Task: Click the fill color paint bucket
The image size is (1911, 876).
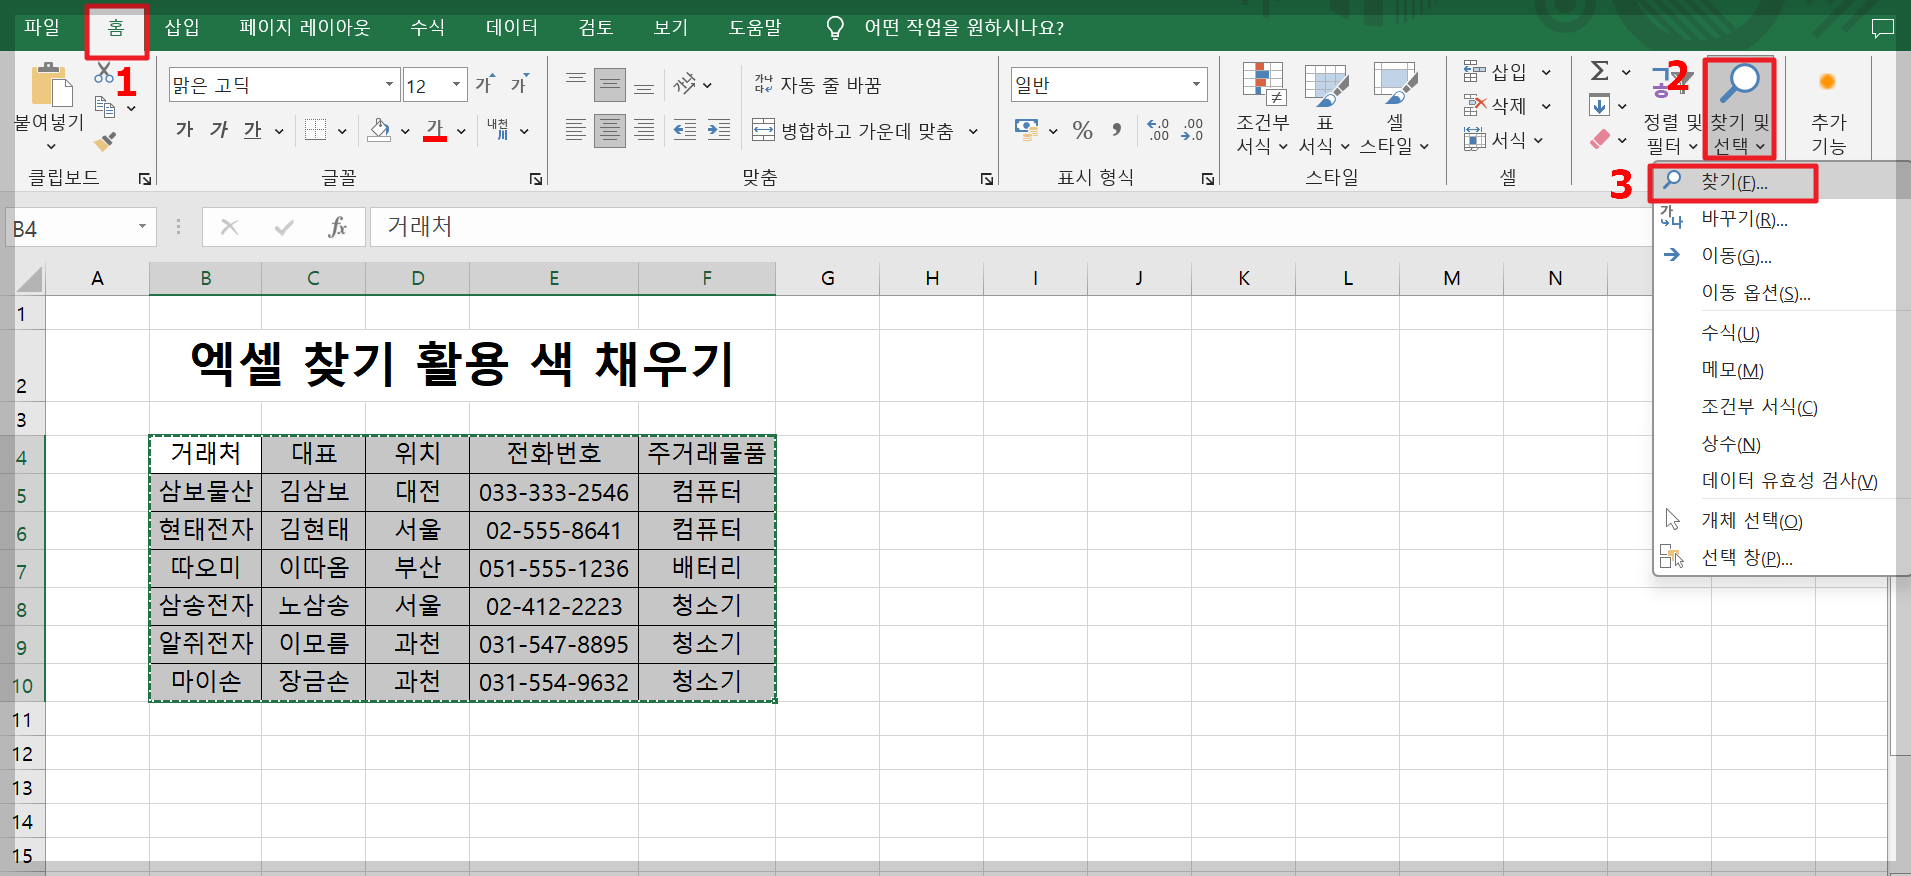Action: click(380, 130)
